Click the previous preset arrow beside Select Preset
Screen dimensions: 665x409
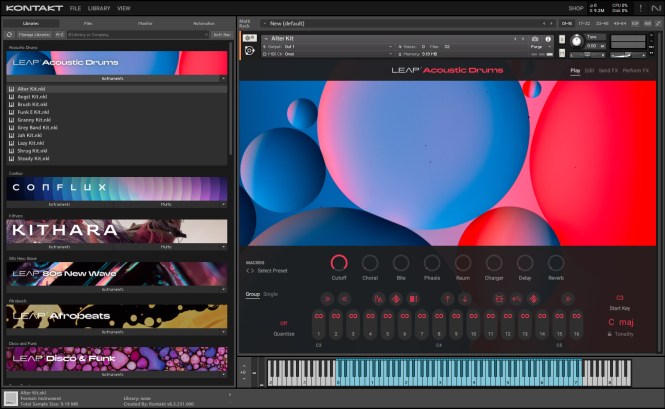pyautogui.click(x=248, y=271)
